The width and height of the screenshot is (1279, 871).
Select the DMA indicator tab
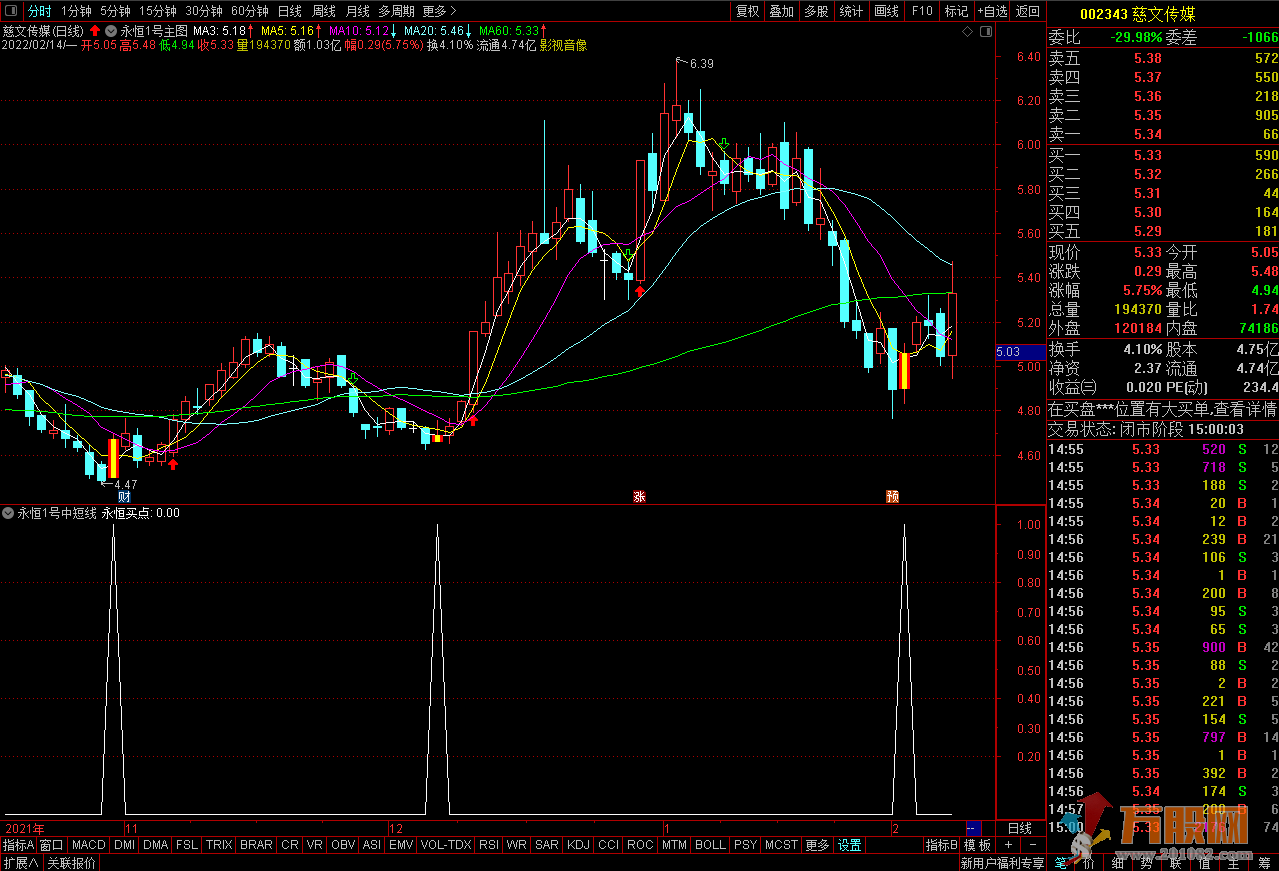156,845
